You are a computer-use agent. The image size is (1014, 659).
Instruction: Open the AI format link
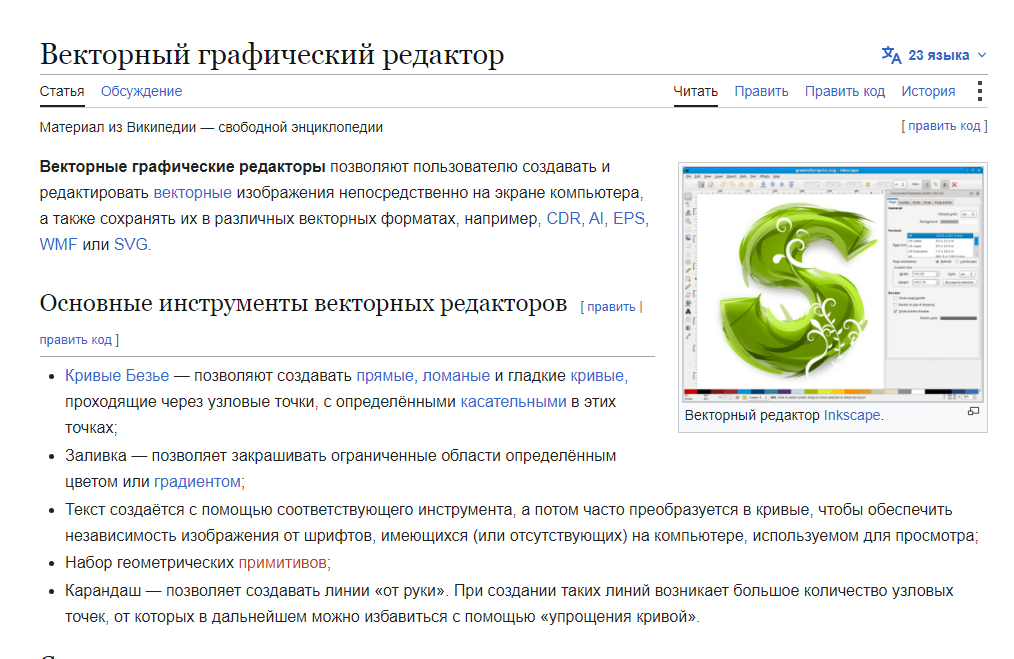pos(596,219)
